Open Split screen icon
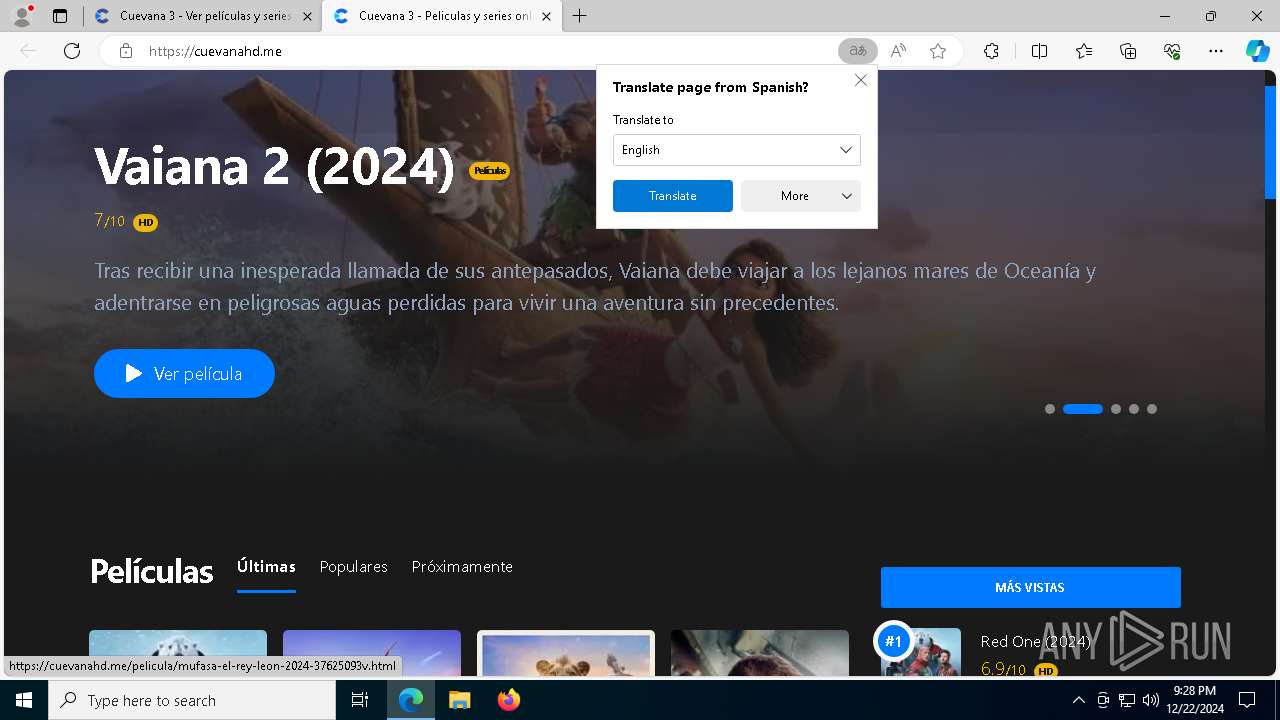The height and width of the screenshot is (720, 1280). 1039,51
